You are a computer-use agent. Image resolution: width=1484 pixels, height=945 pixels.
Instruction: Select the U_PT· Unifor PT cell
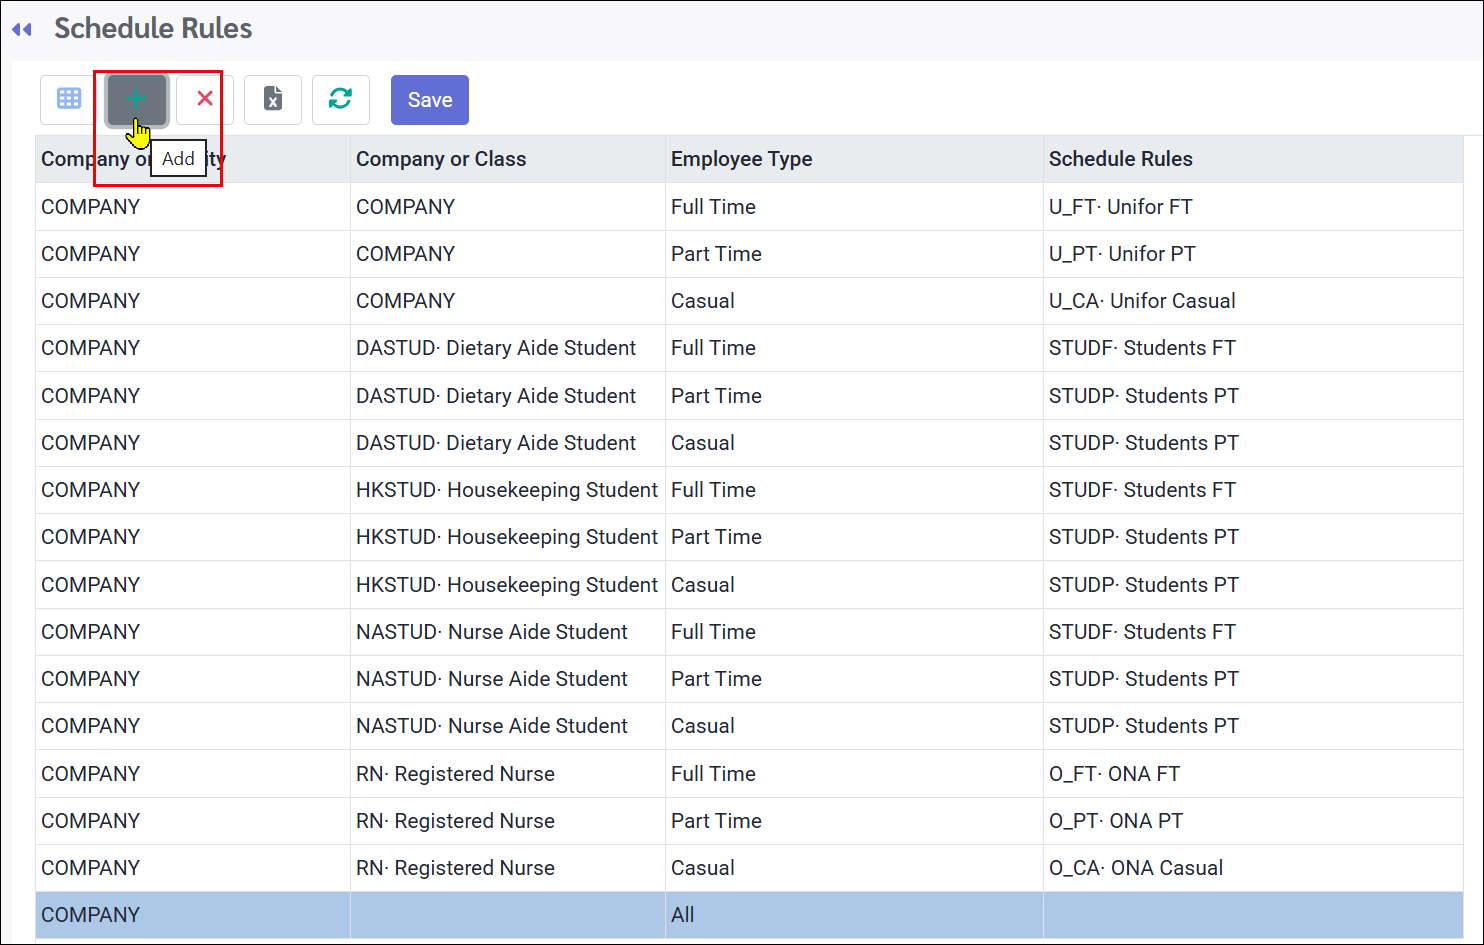[x=1253, y=254]
